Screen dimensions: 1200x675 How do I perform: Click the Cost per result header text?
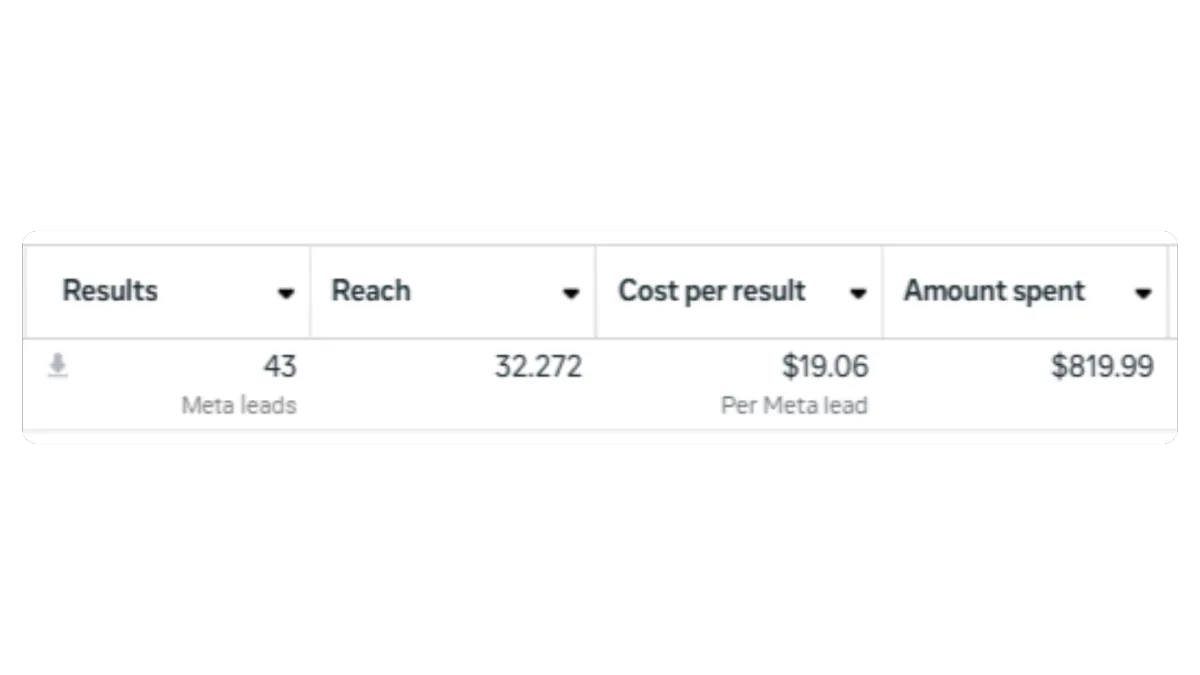pos(711,291)
